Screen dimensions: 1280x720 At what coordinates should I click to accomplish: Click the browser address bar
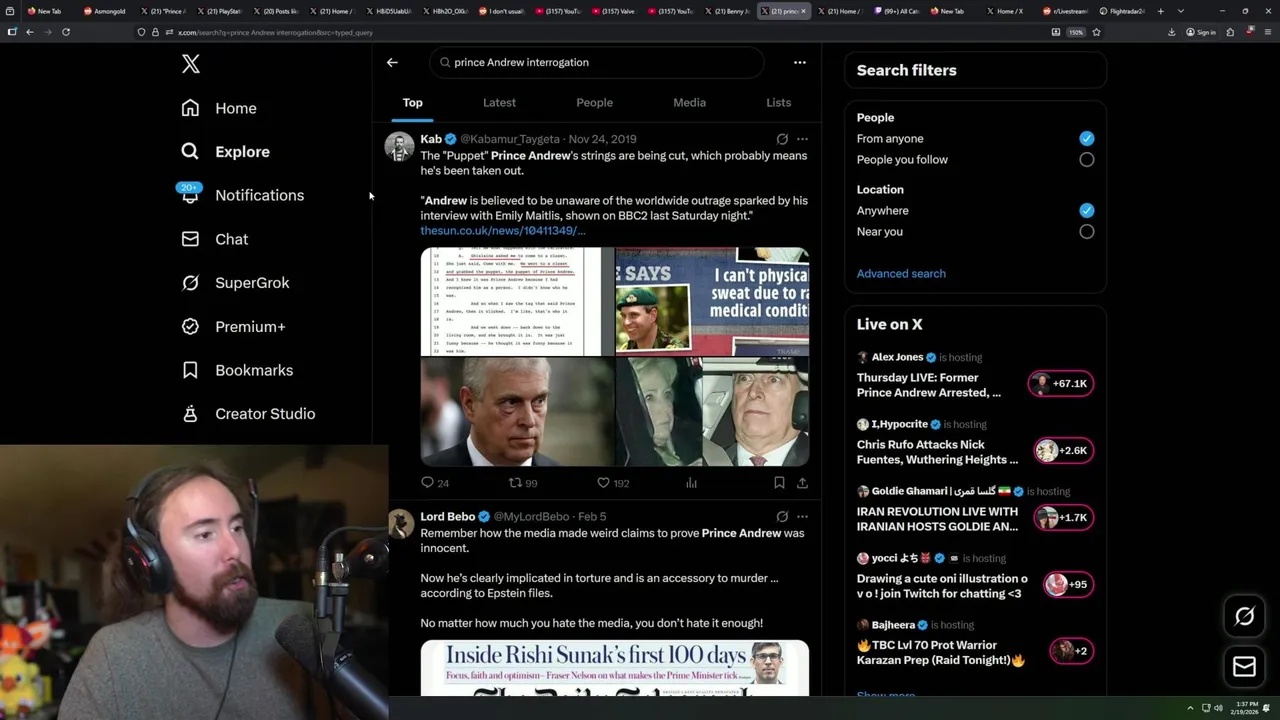click(605, 32)
